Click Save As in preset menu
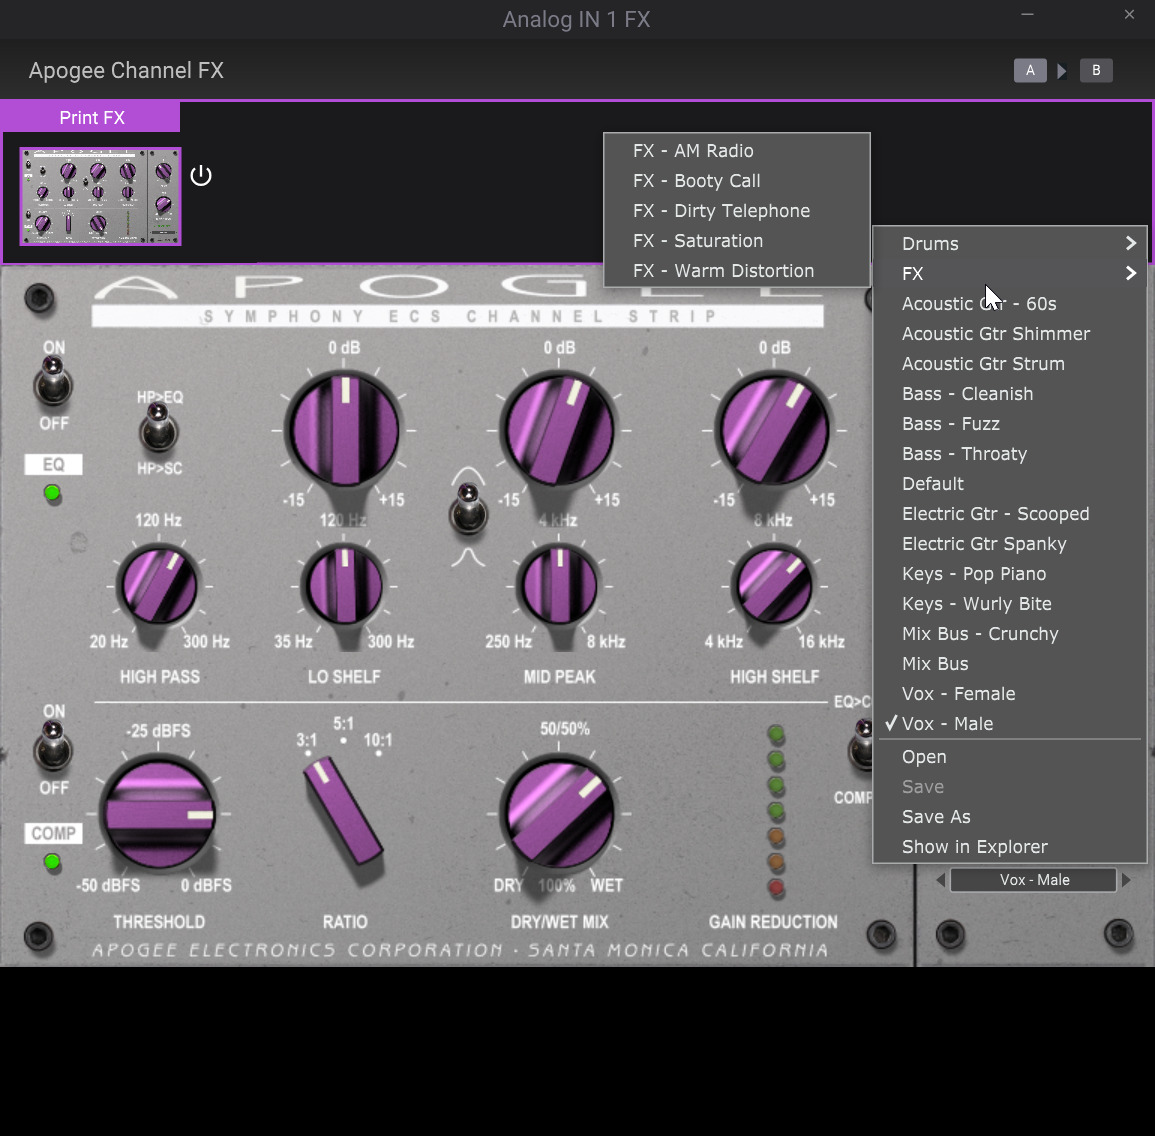Screen dimensions: 1155x1136 coord(936,817)
